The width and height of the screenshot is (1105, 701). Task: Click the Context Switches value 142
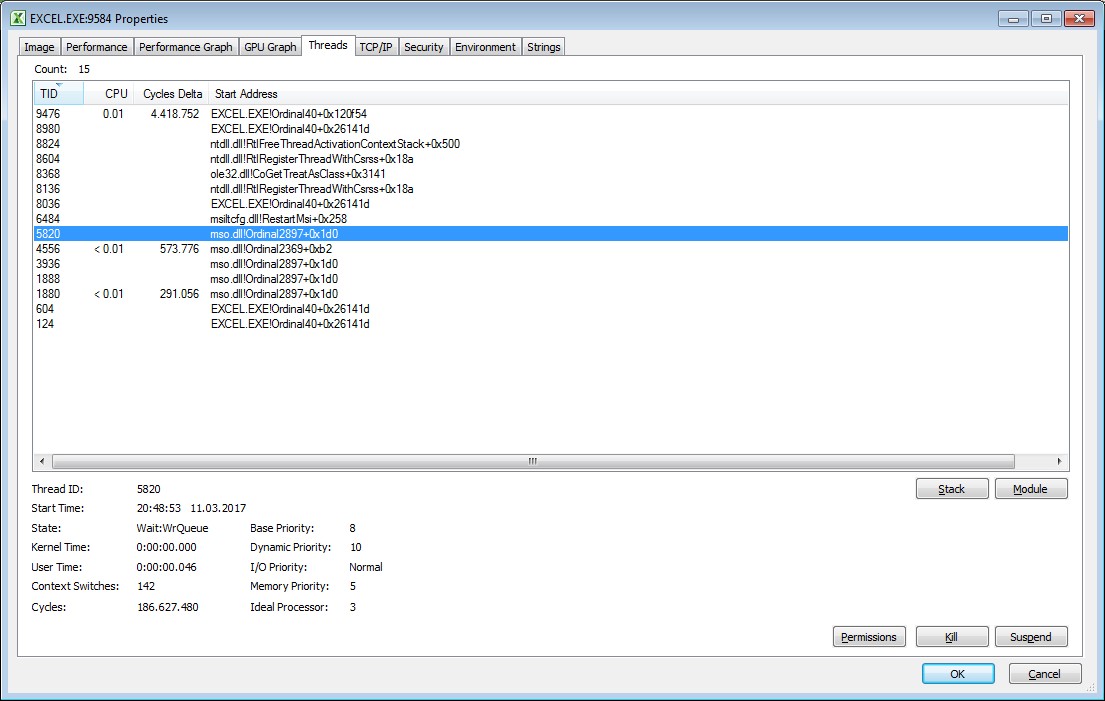click(146, 586)
